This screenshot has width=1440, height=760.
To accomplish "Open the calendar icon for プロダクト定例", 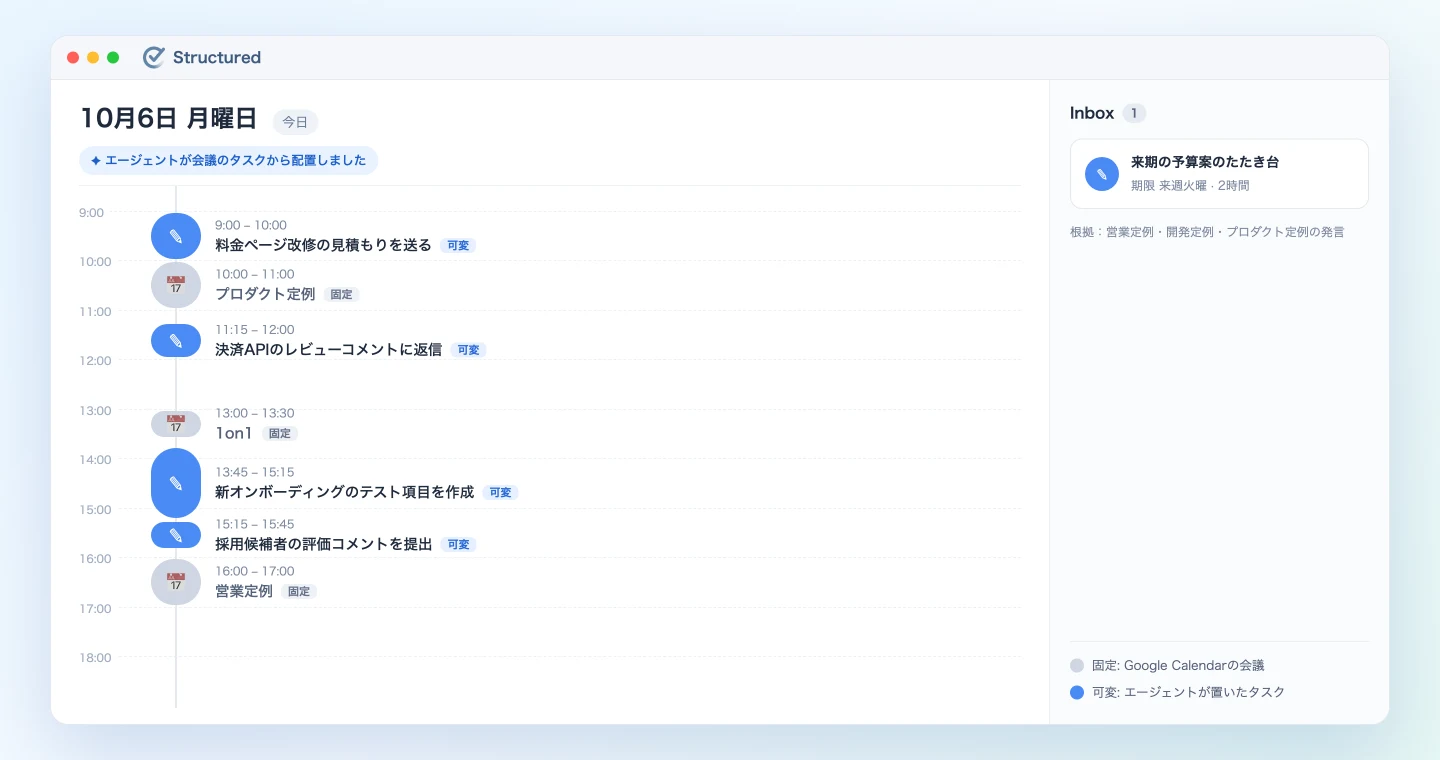I will coord(176,285).
